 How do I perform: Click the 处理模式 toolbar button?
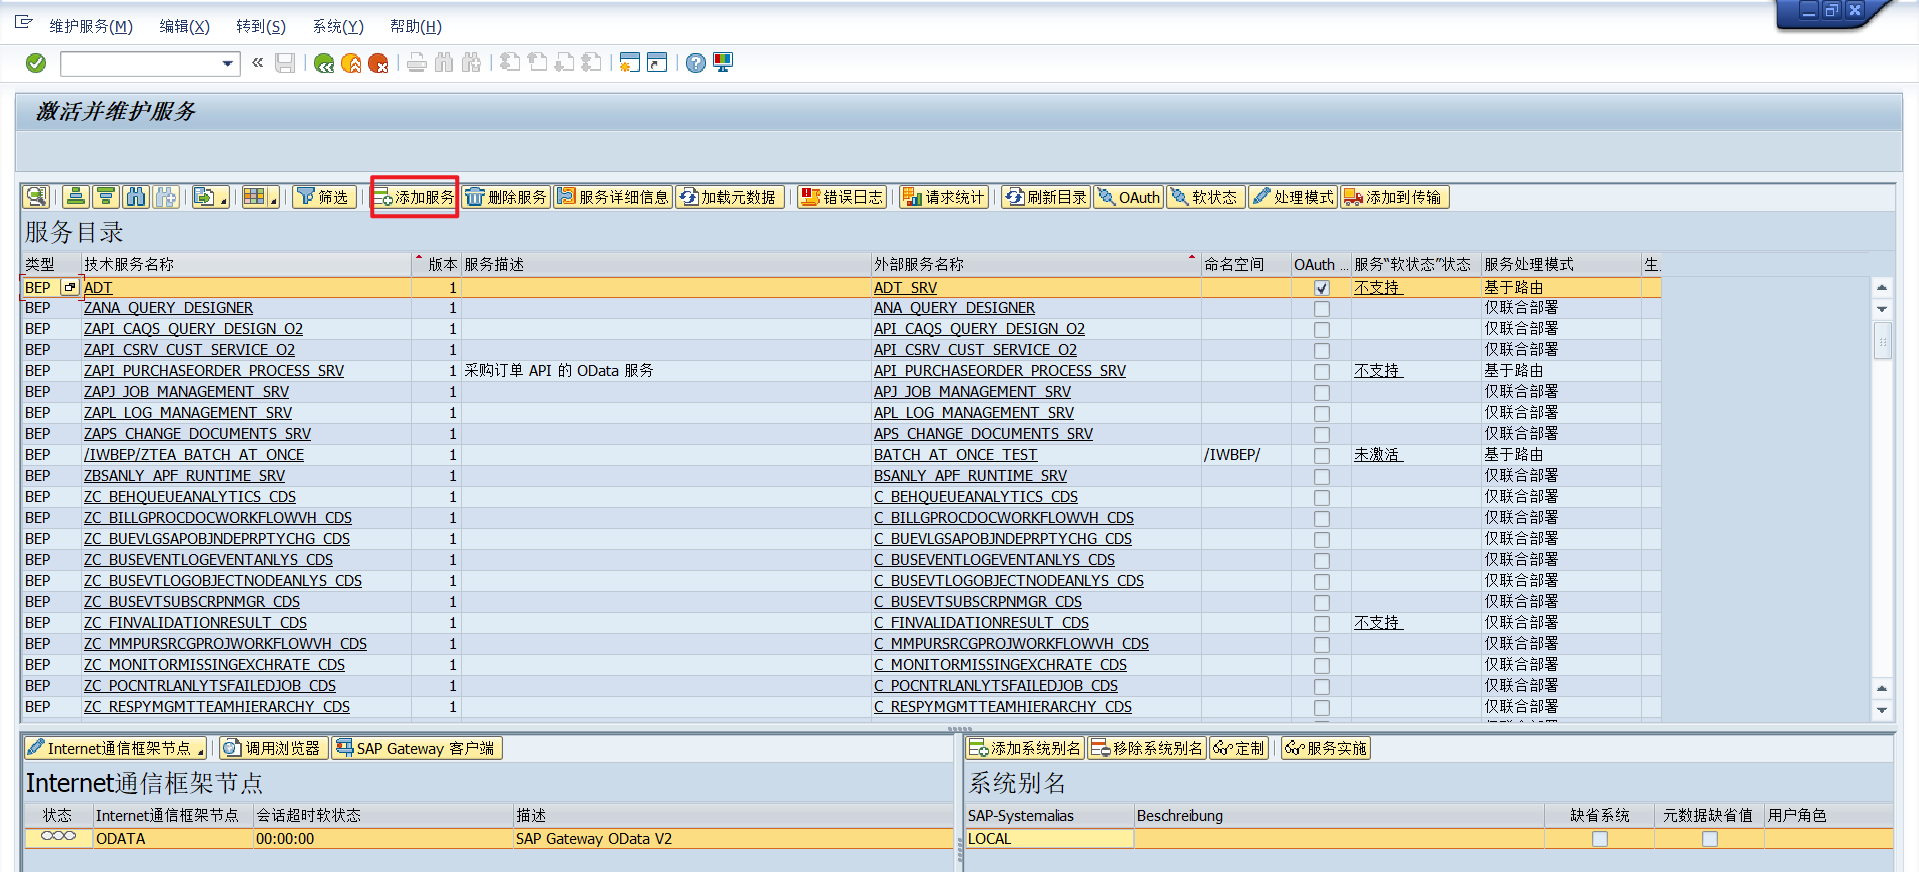tap(1293, 197)
